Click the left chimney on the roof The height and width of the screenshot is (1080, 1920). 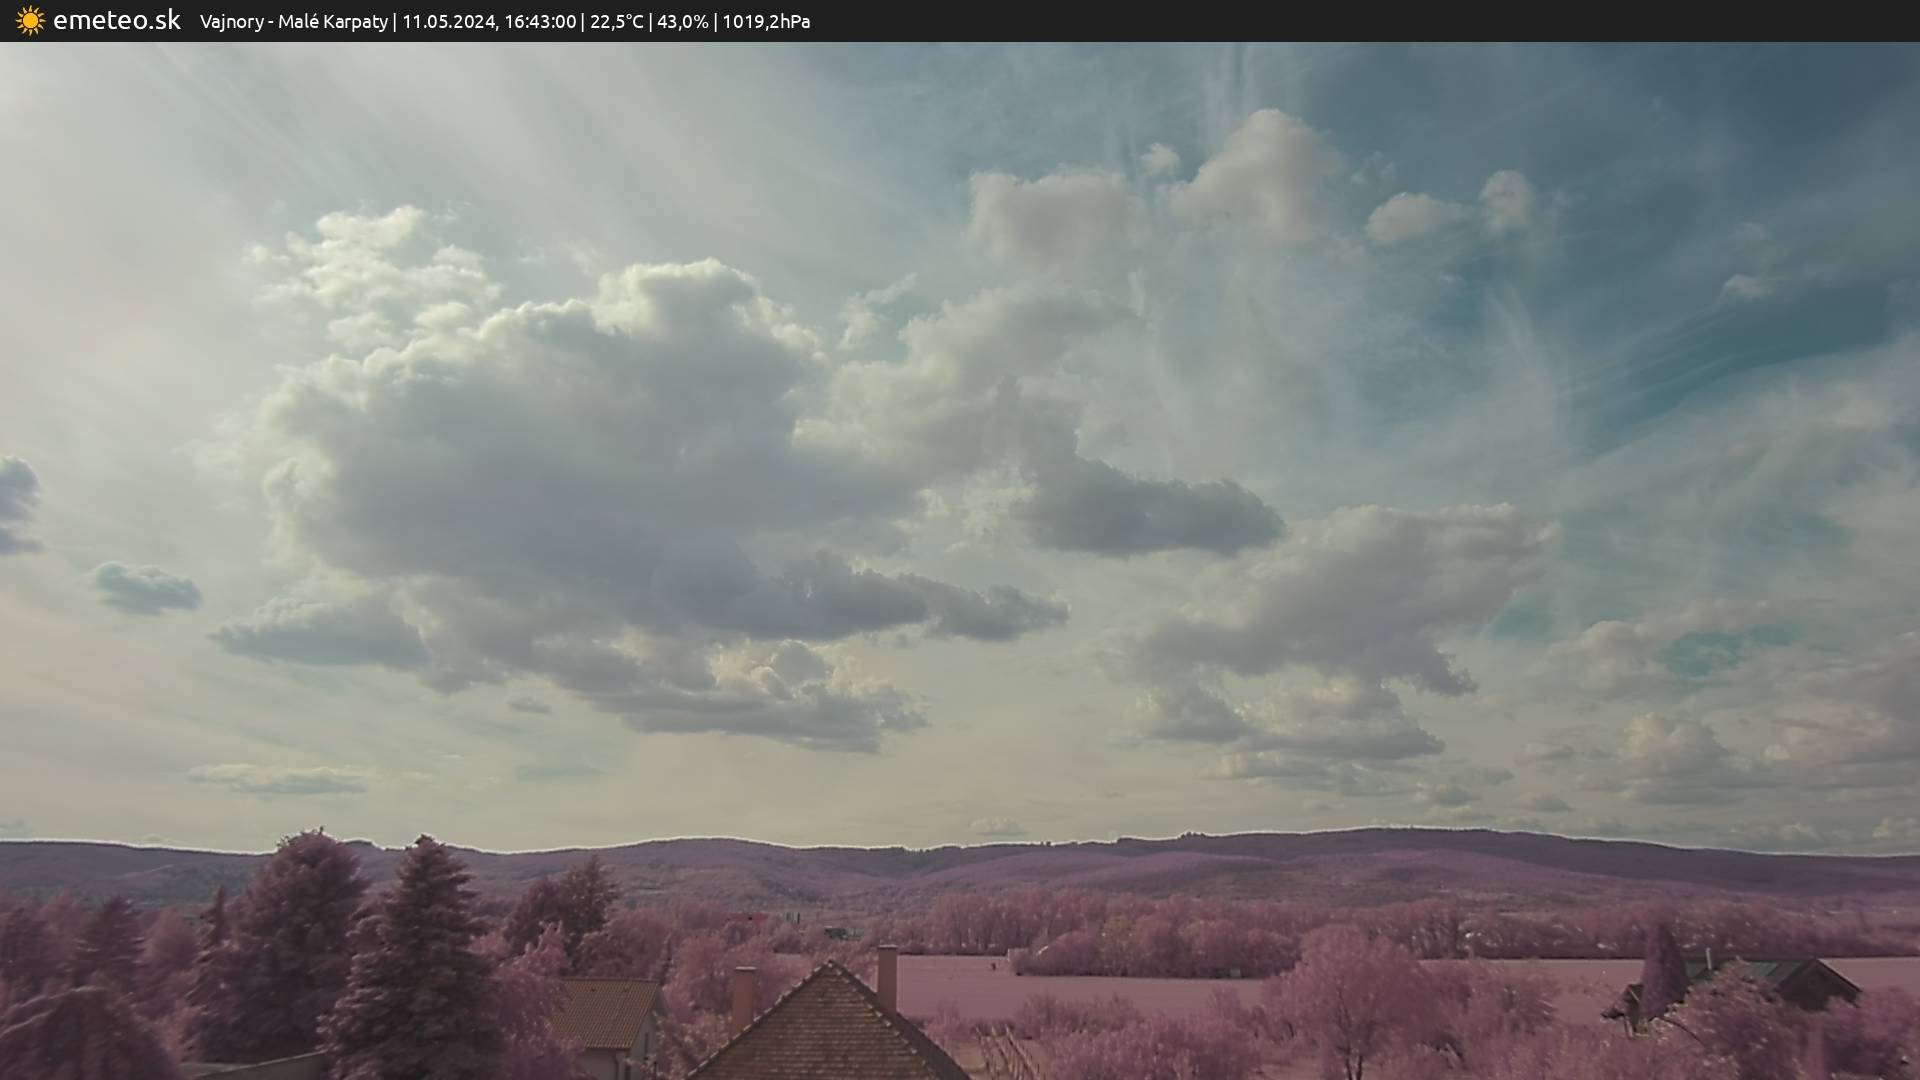pos(743,996)
